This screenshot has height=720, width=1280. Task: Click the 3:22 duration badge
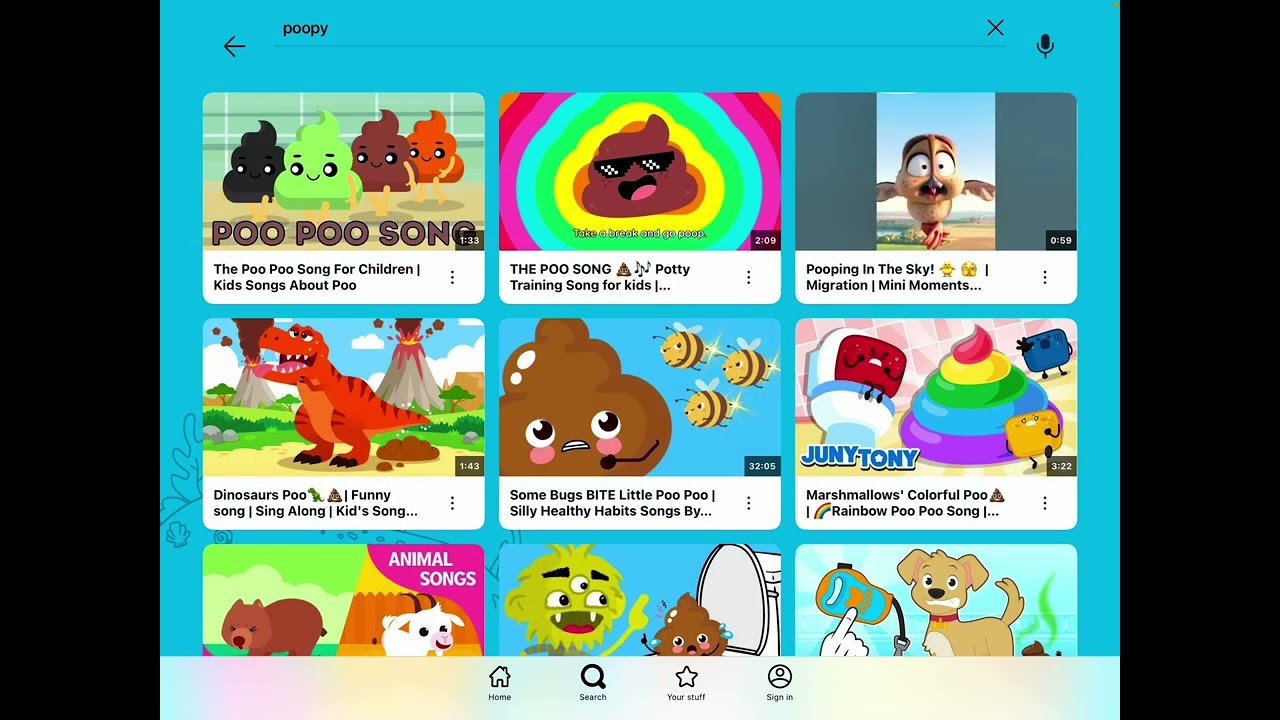1062,466
